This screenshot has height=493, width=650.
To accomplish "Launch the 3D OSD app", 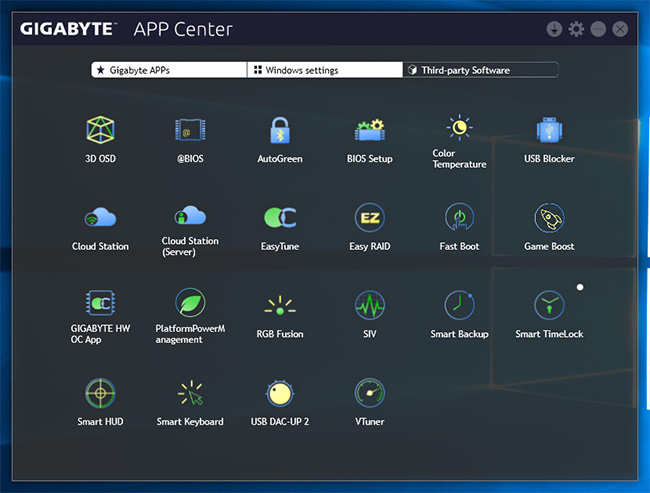I will (x=100, y=131).
